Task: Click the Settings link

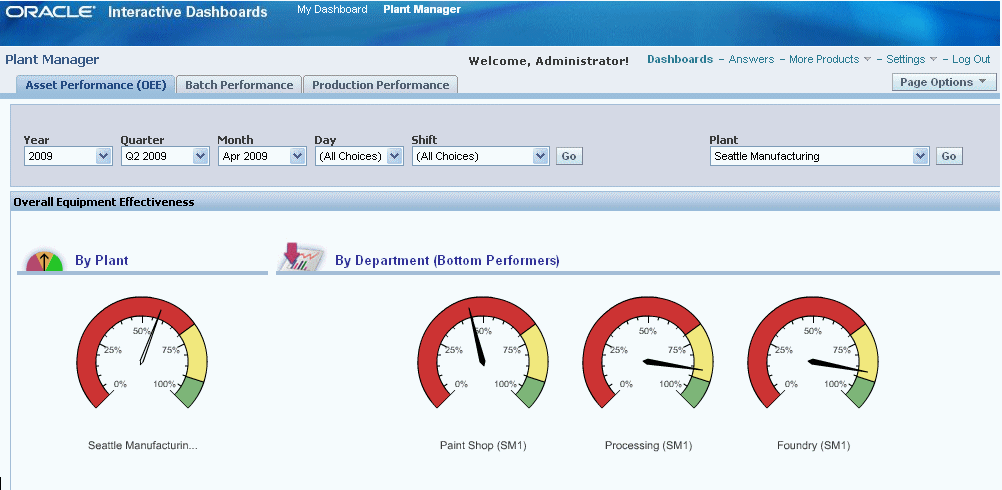Action: coord(906,59)
